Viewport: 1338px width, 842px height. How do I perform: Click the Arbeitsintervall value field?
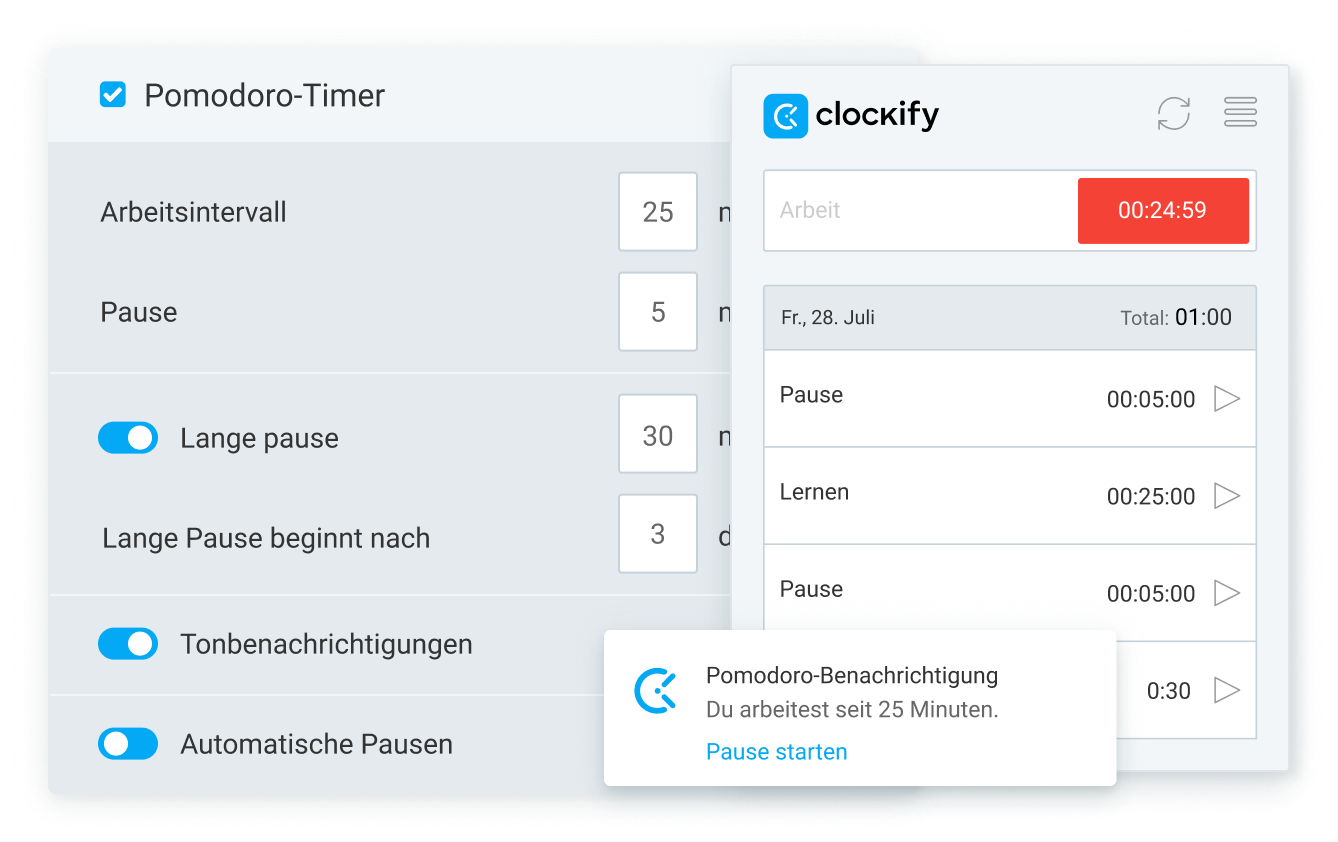click(657, 212)
